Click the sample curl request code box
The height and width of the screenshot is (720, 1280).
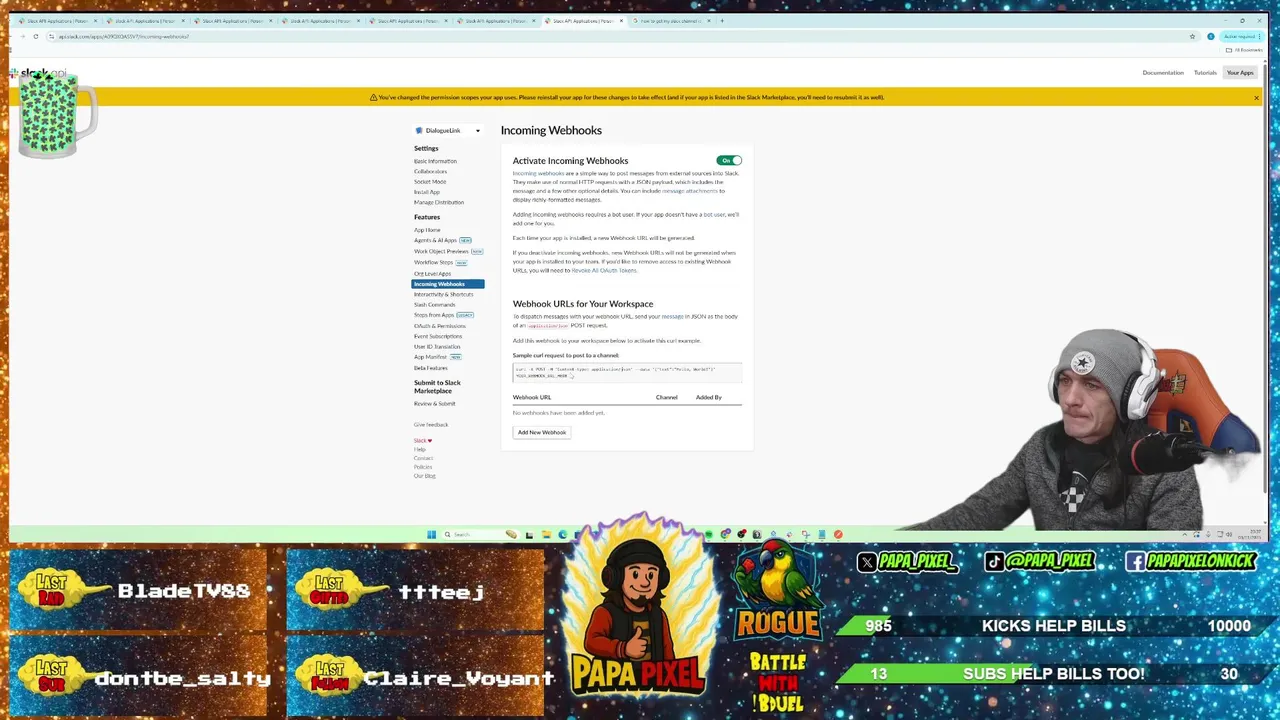tap(627, 373)
